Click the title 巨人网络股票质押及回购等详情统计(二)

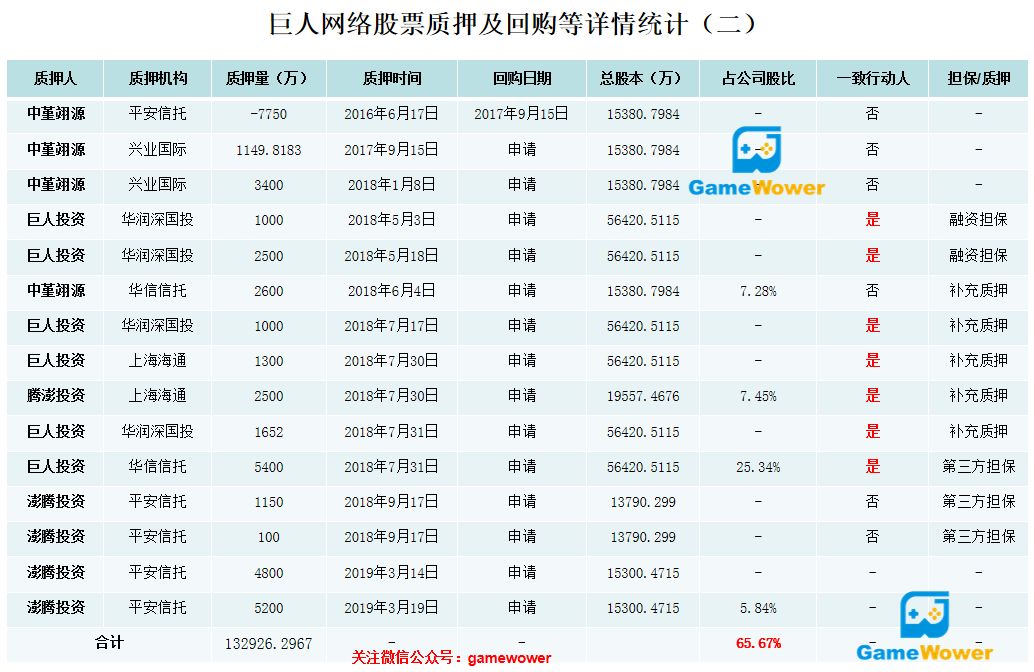click(x=513, y=24)
